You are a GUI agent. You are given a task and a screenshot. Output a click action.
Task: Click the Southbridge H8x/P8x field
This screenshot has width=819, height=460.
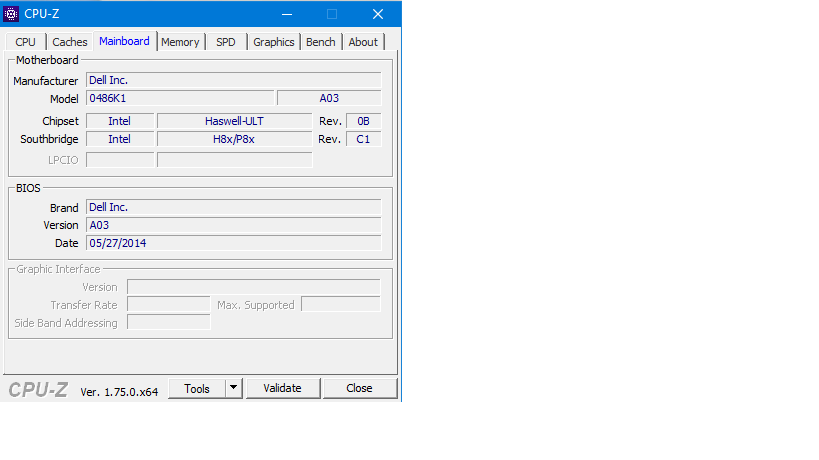tap(234, 139)
